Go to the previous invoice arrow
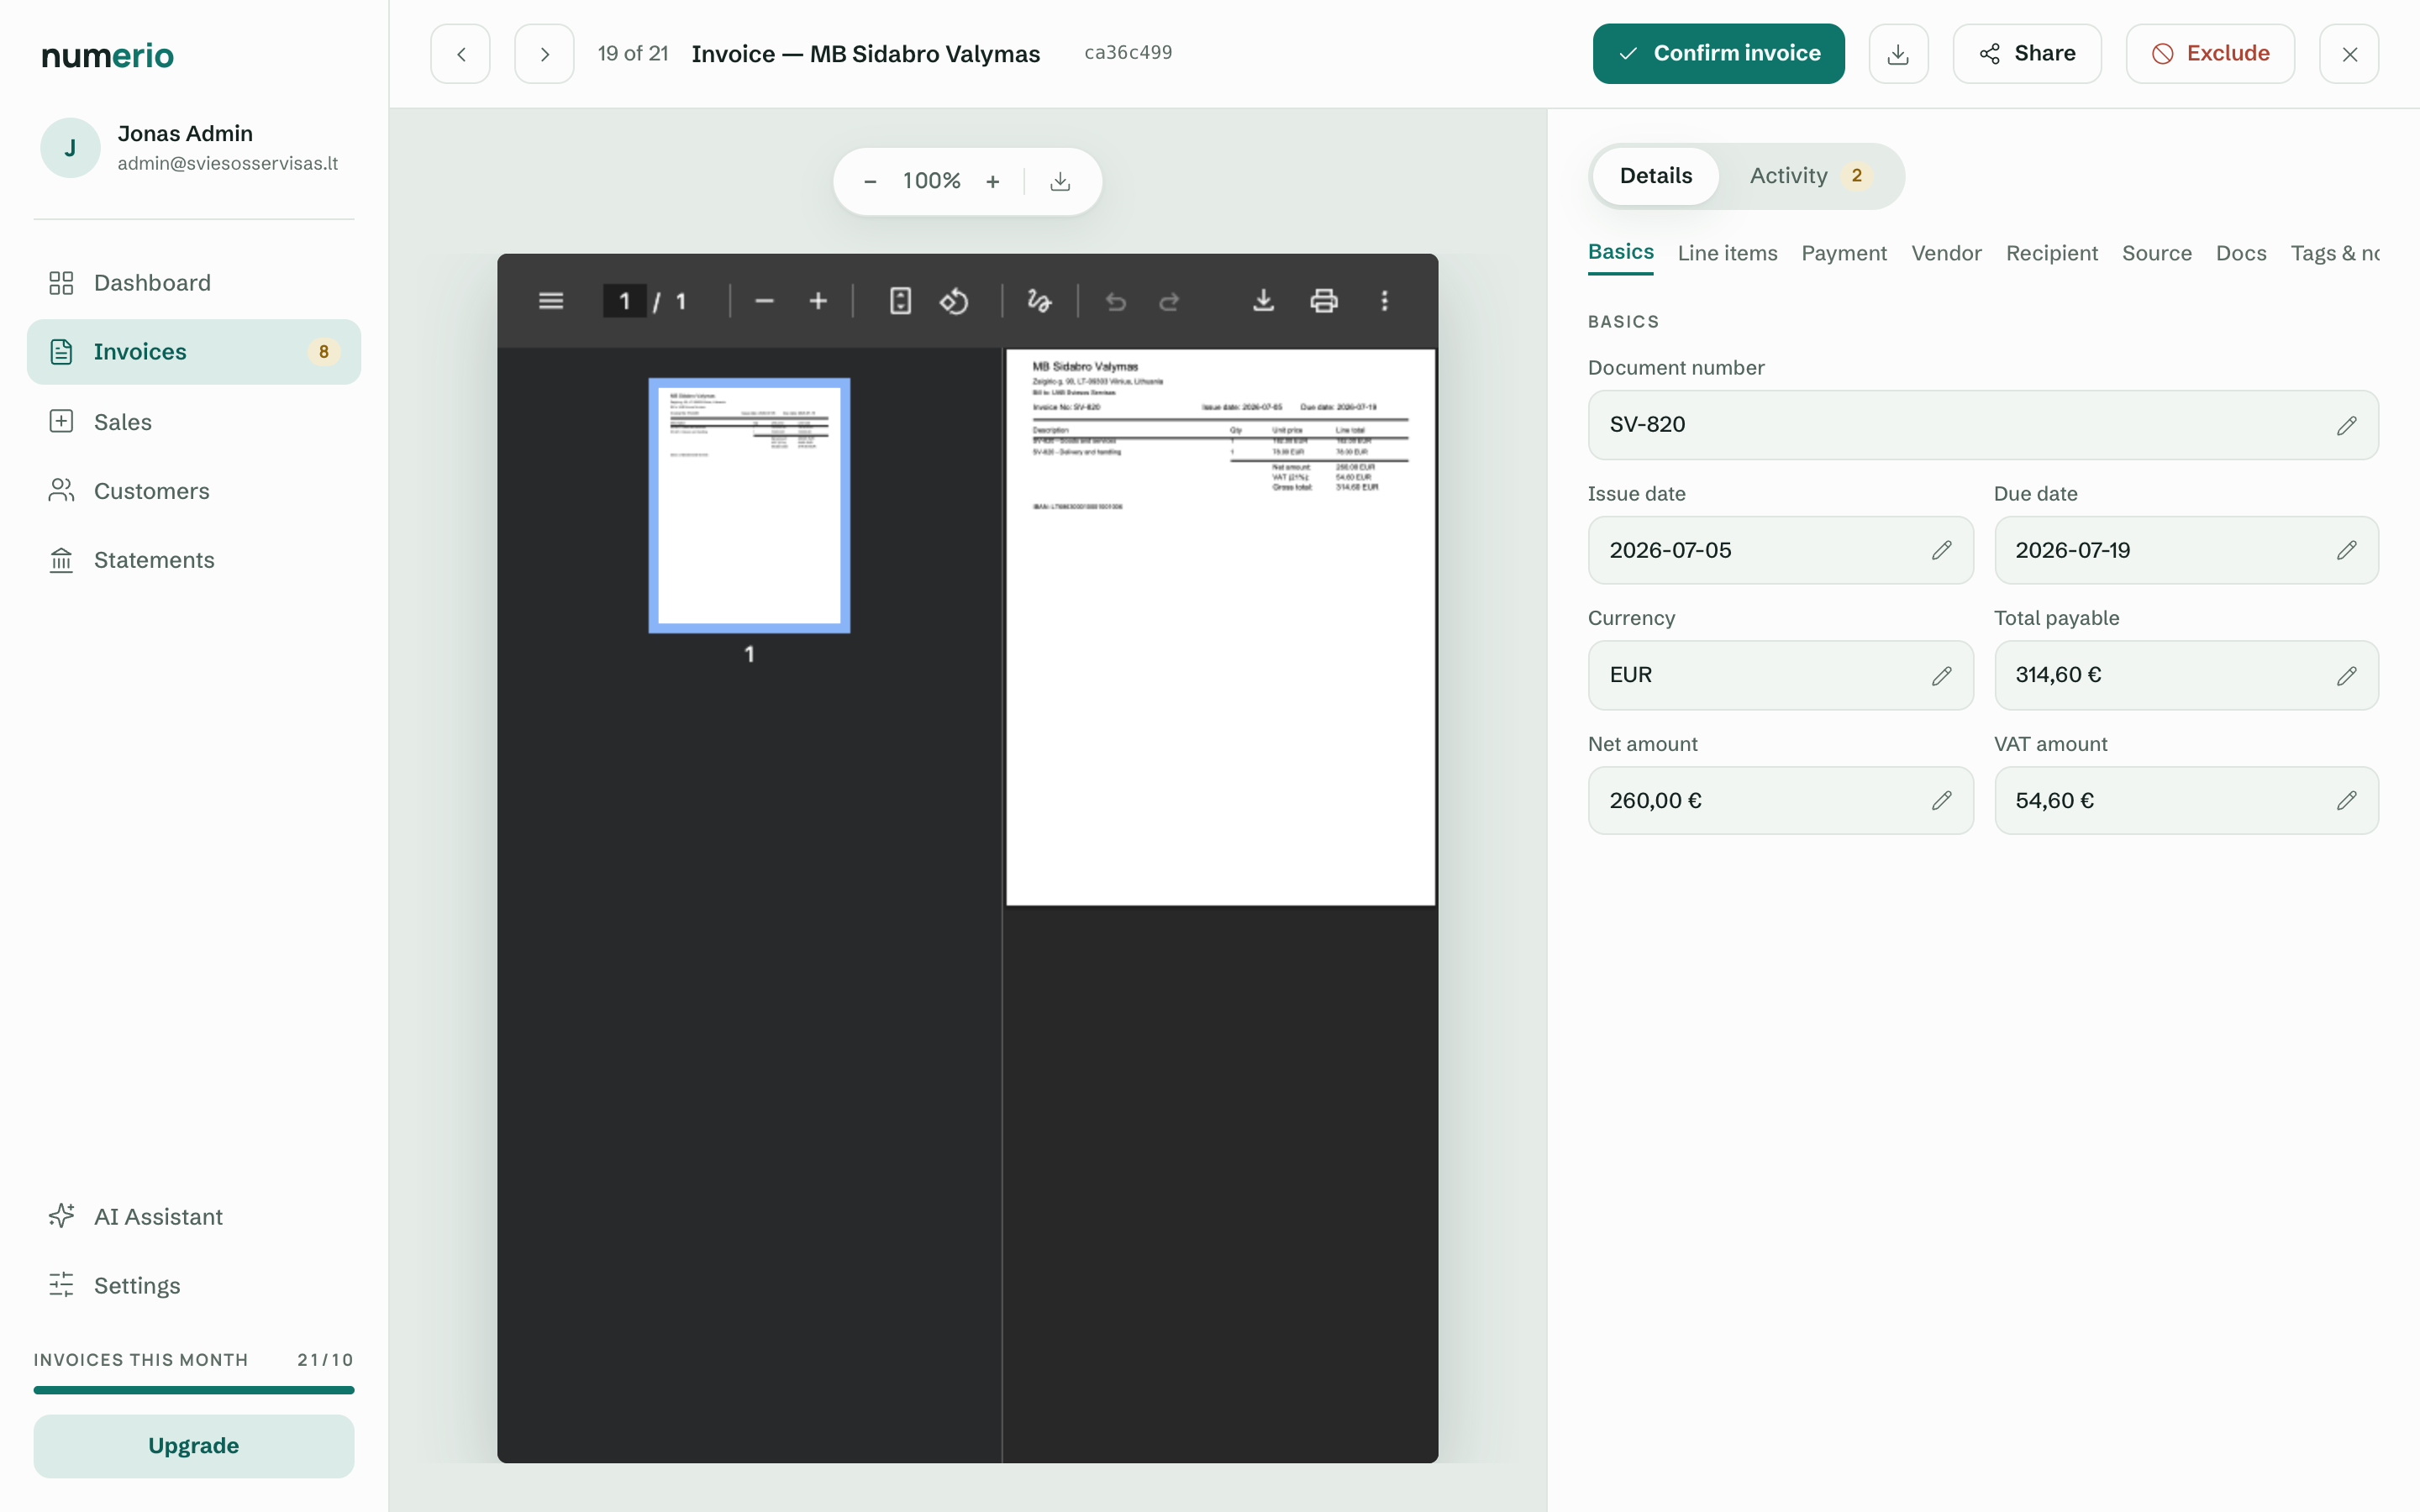This screenshot has height=1512, width=2420. click(x=460, y=54)
